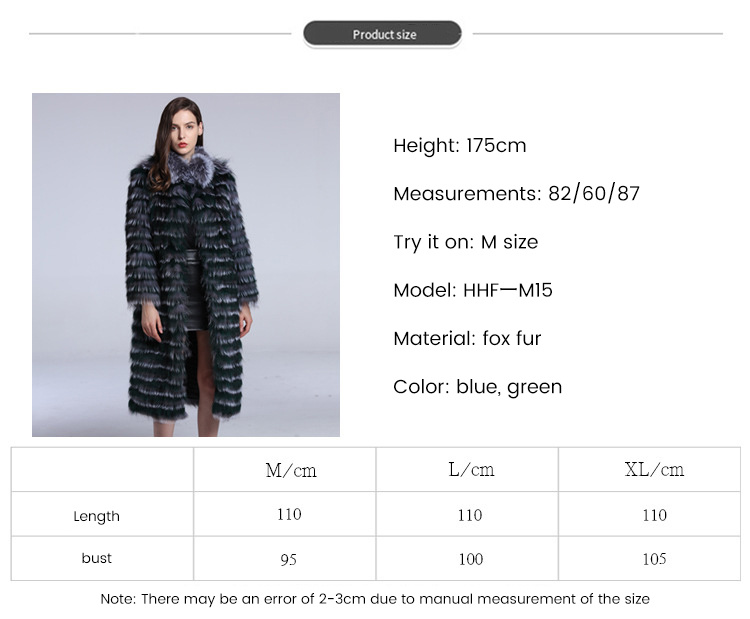Image resolution: width=750 pixels, height=619 pixels.
Task: Open the fur coat model photo
Action: coord(186,265)
